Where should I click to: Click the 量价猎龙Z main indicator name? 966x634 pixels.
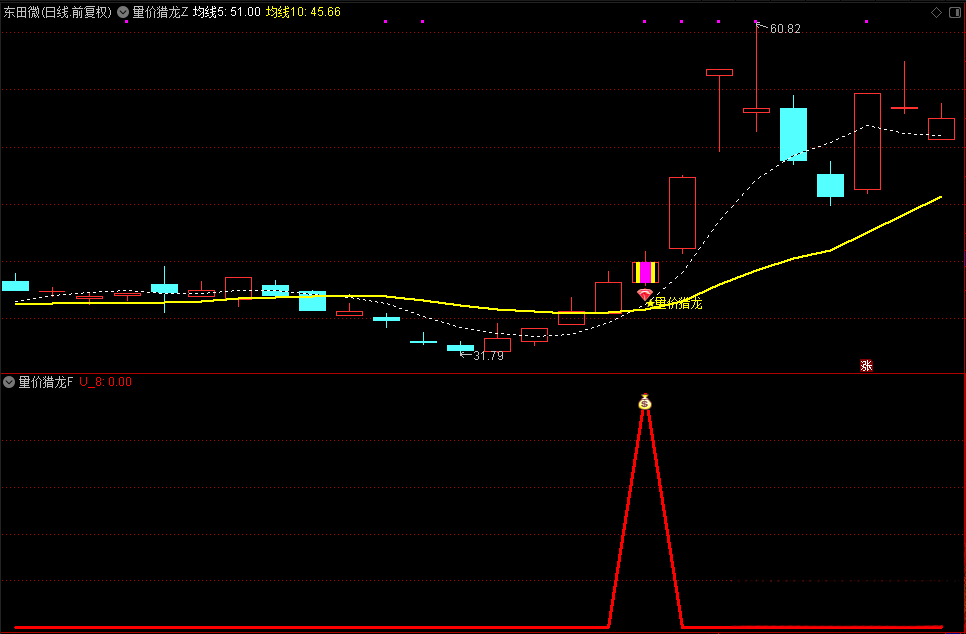pyautogui.click(x=160, y=12)
